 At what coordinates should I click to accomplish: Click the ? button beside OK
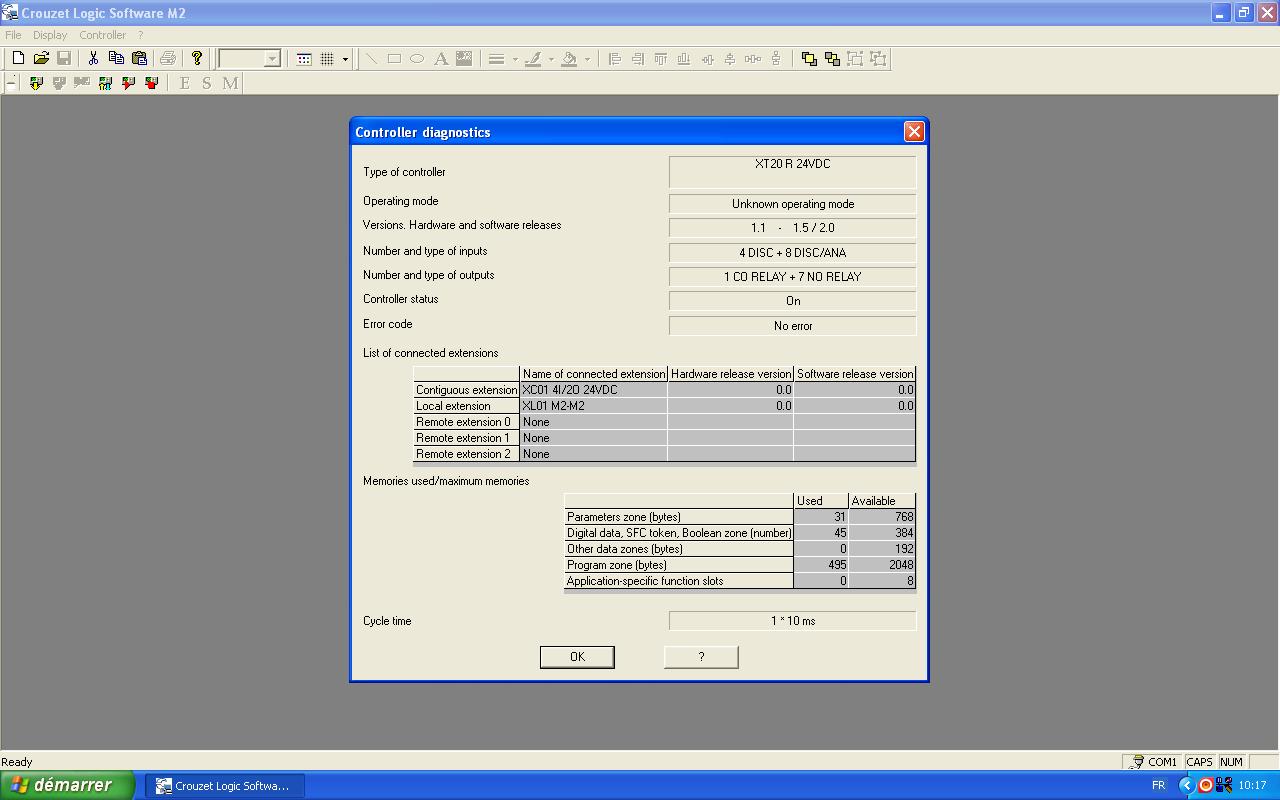[701, 657]
